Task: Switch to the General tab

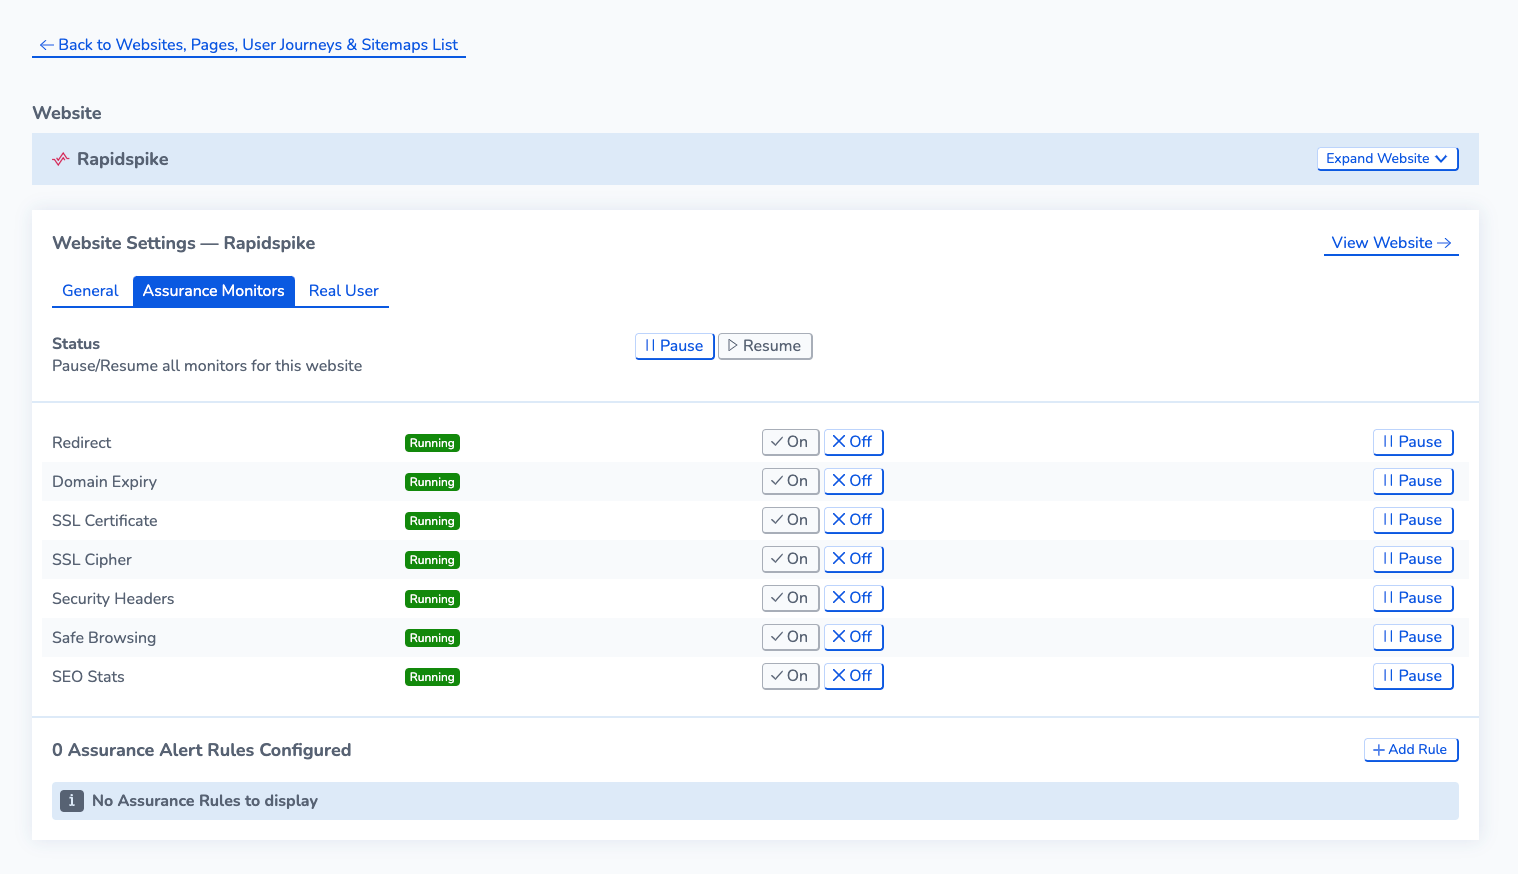Action: [x=90, y=290]
